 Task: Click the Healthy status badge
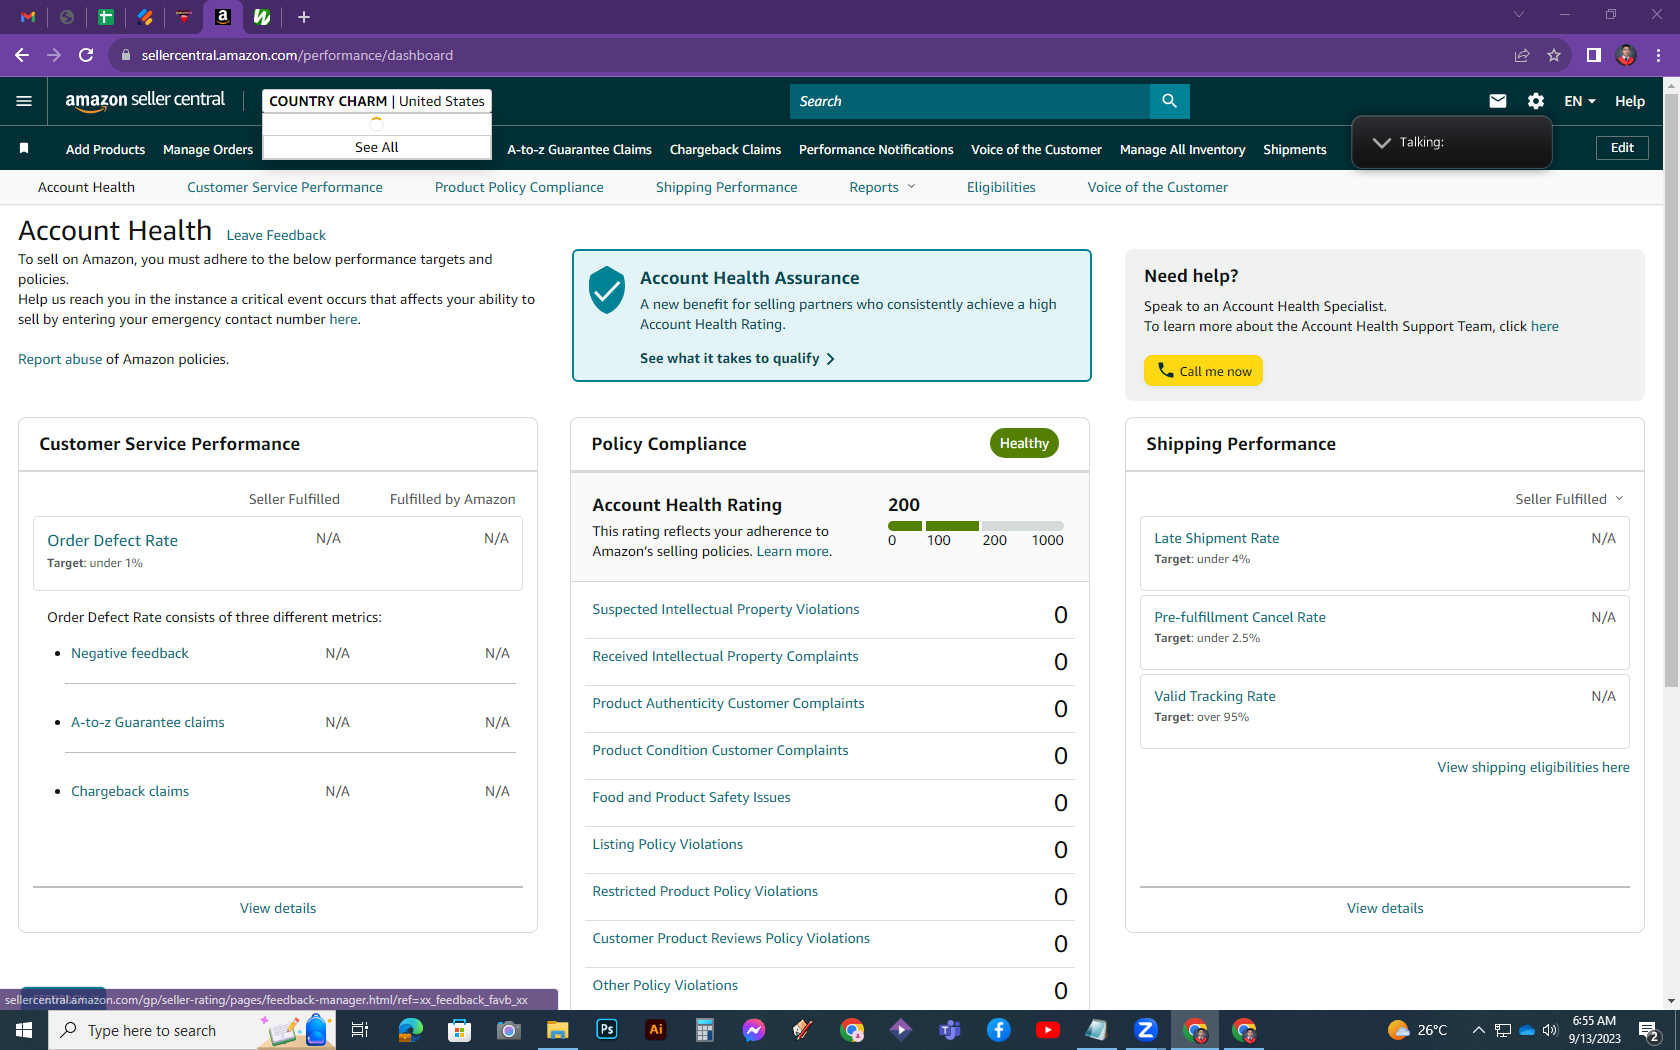1024,443
